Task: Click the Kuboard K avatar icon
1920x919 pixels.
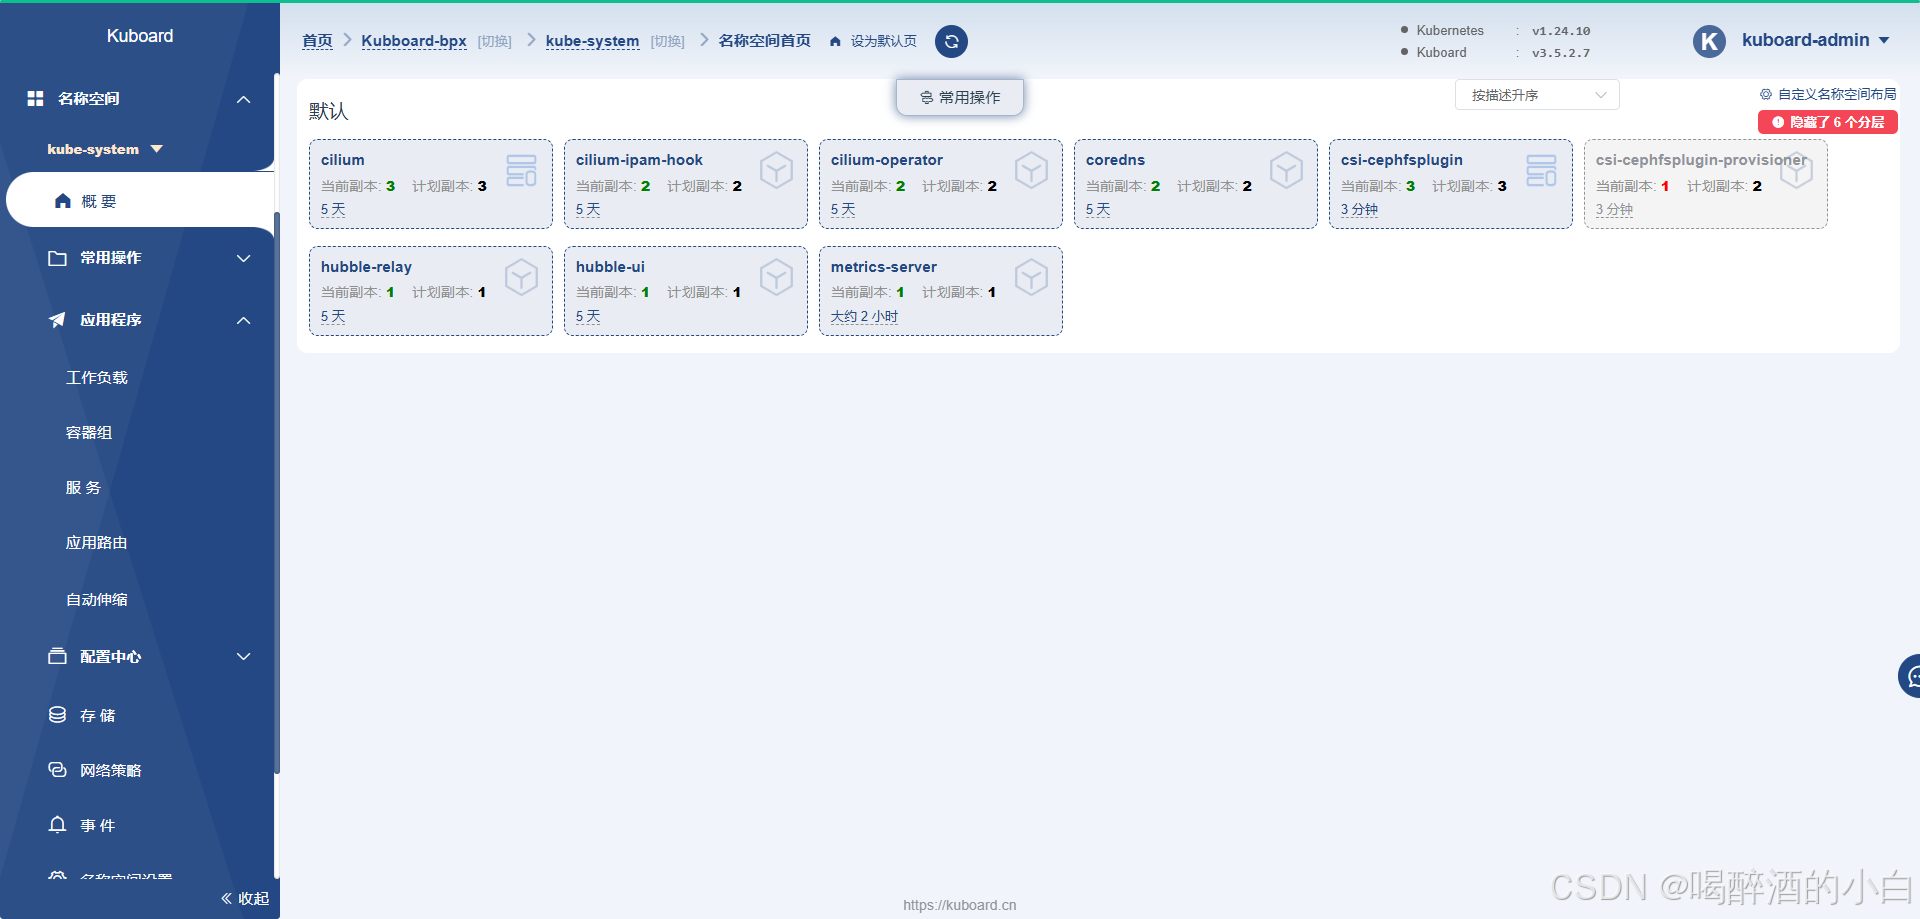Action: click(1709, 41)
